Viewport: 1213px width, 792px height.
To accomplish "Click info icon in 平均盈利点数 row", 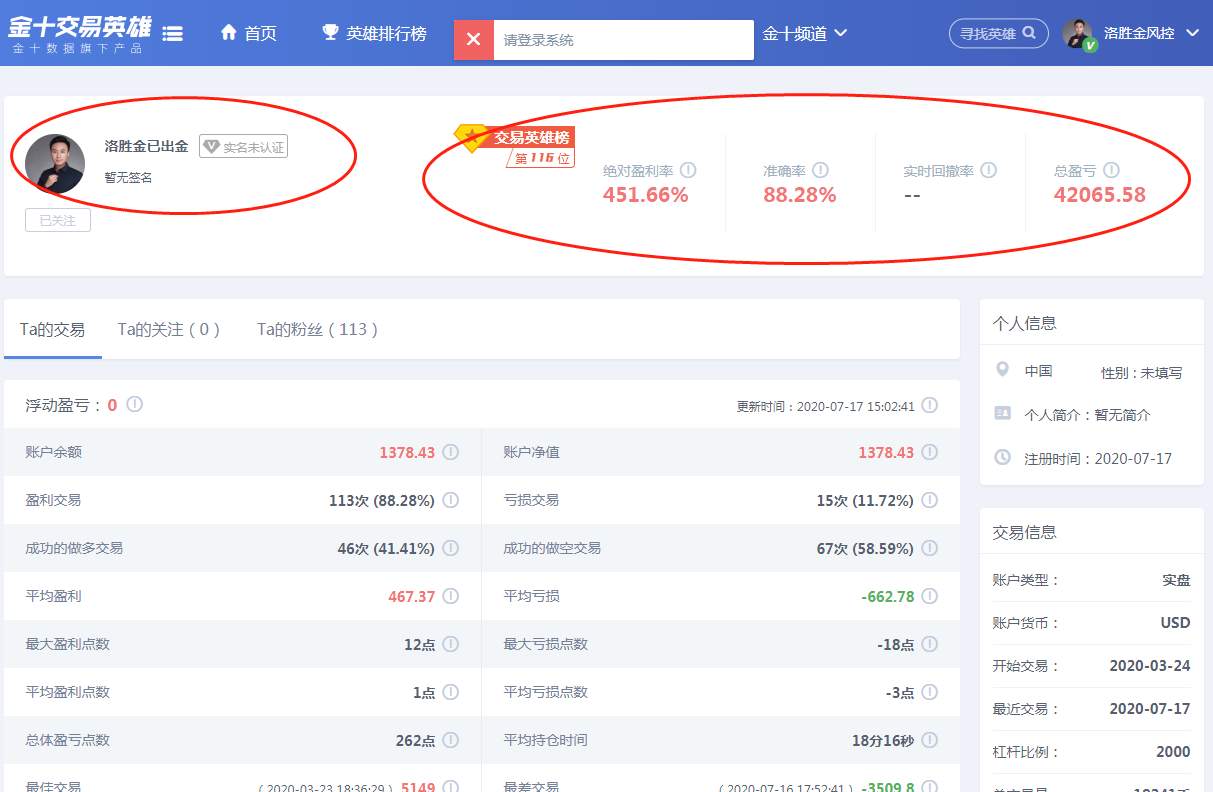I will click(451, 692).
